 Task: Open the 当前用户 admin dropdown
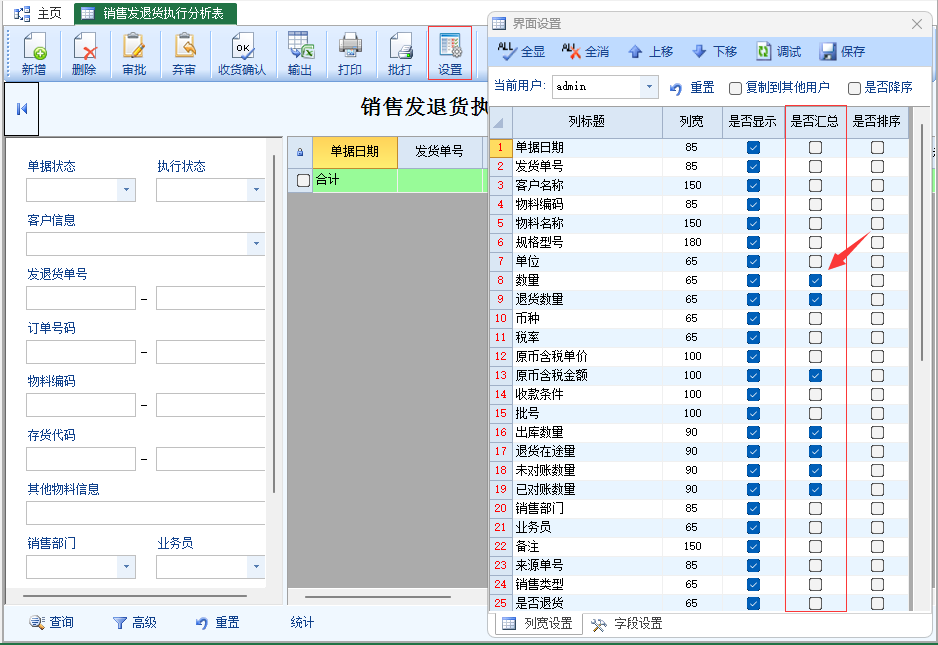[649, 88]
